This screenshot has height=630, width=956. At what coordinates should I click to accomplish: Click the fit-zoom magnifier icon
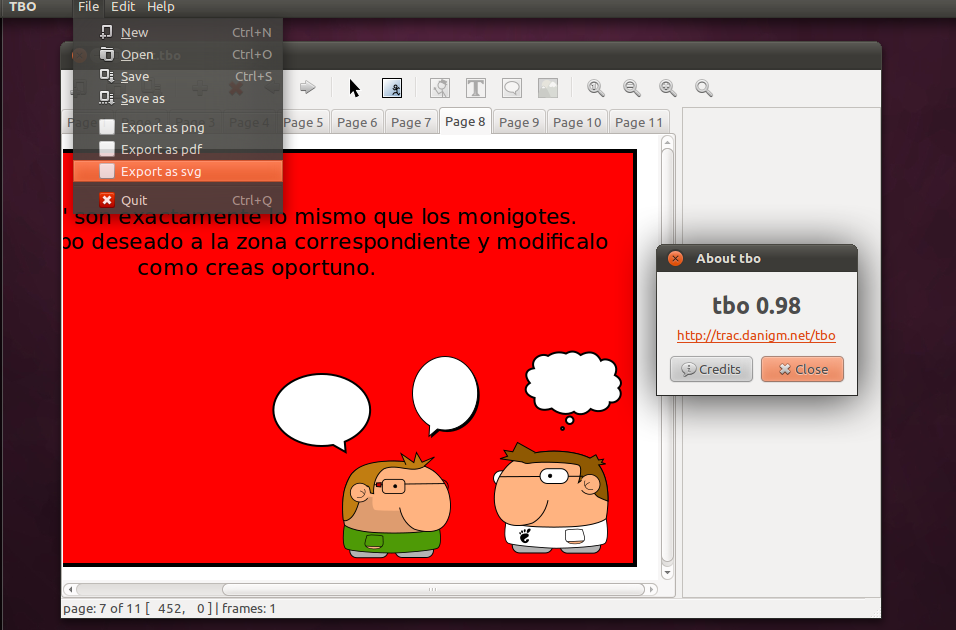point(667,88)
